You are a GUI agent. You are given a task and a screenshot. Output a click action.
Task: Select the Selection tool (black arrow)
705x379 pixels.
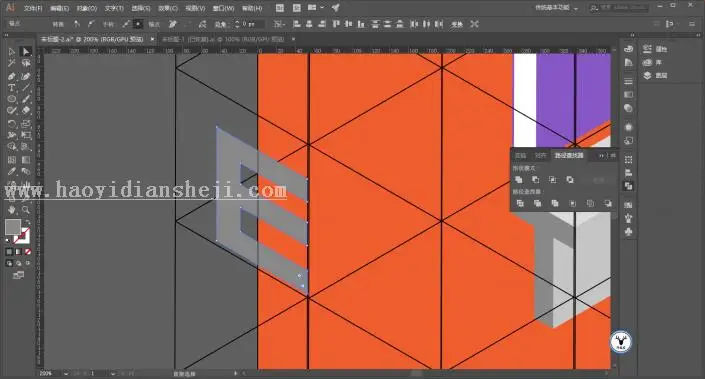click(x=12, y=52)
